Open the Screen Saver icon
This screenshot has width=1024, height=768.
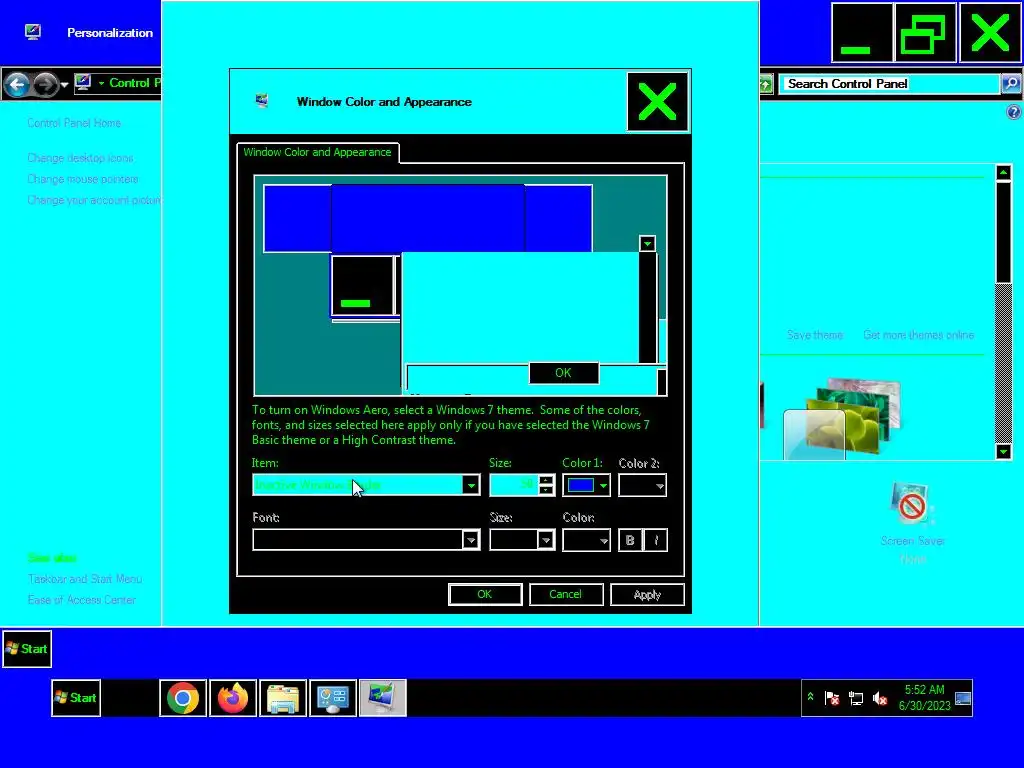pos(912,505)
